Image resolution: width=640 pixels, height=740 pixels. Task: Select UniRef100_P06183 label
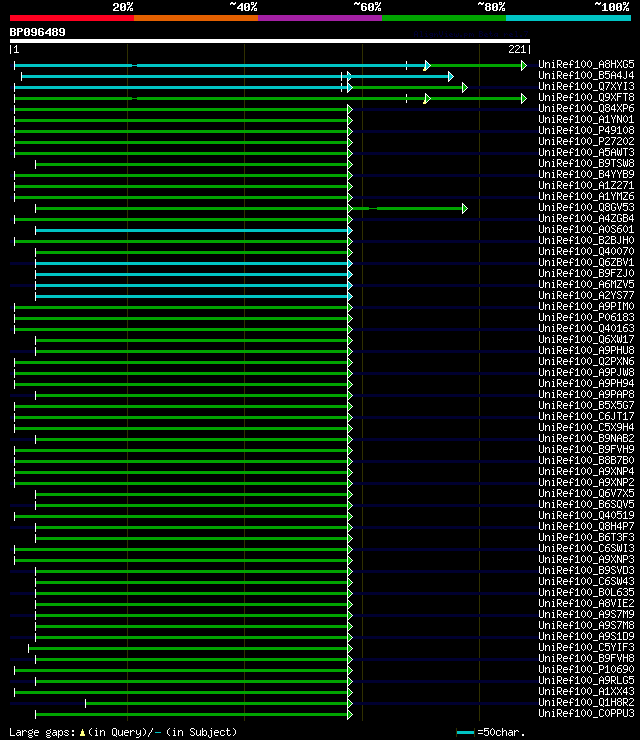(x=586, y=317)
